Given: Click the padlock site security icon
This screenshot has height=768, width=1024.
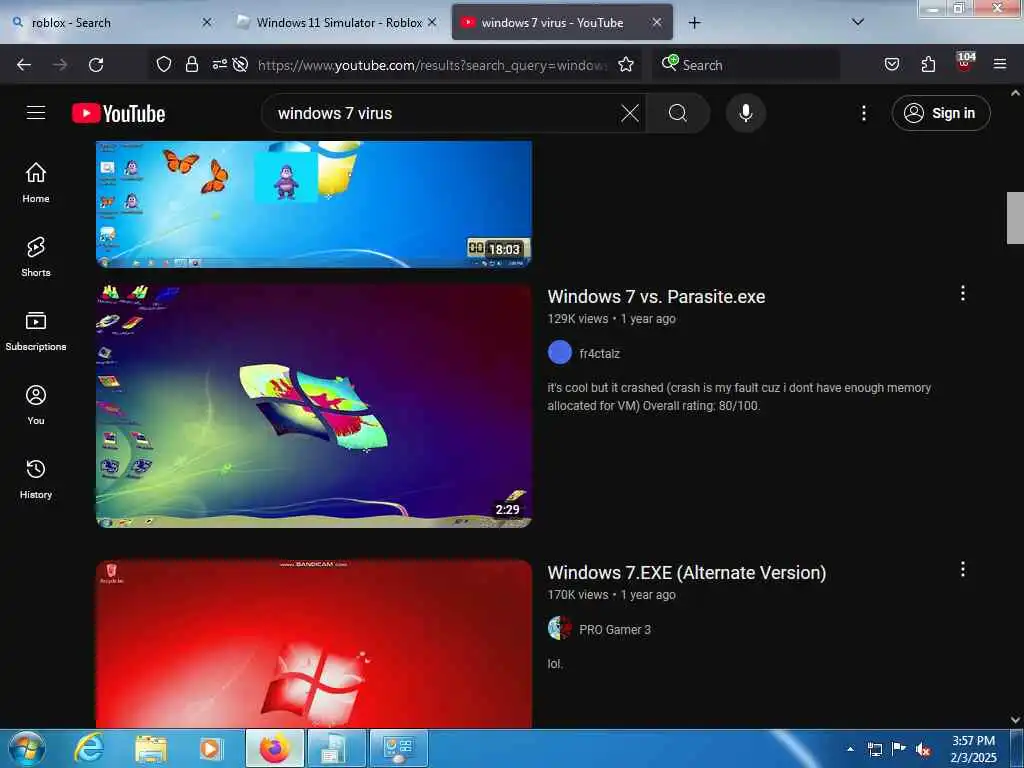Looking at the screenshot, I should (191, 64).
